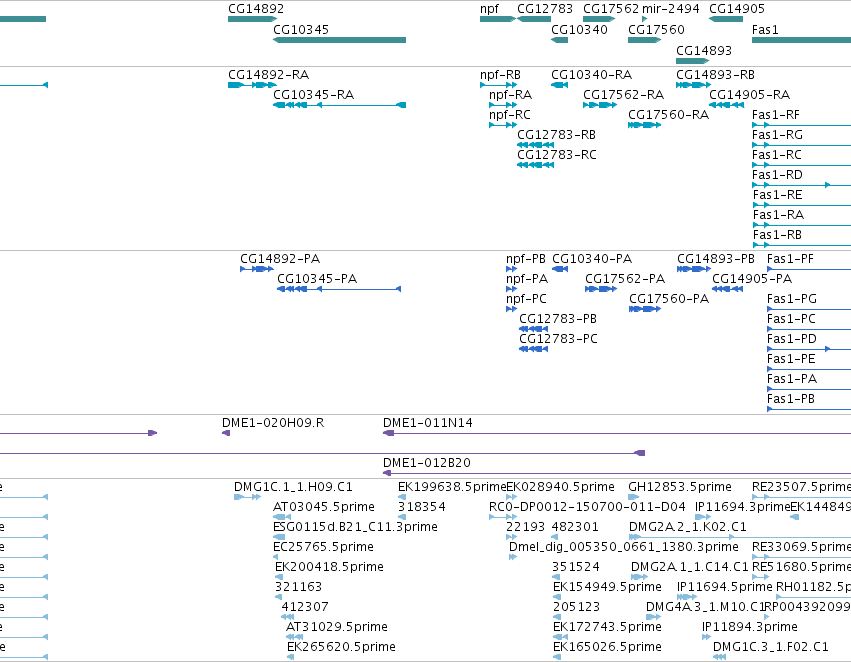Open the EC25765.5prime EST label
Image resolution: width=851 pixels, height=662 pixels.
click(x=323, y=548)
